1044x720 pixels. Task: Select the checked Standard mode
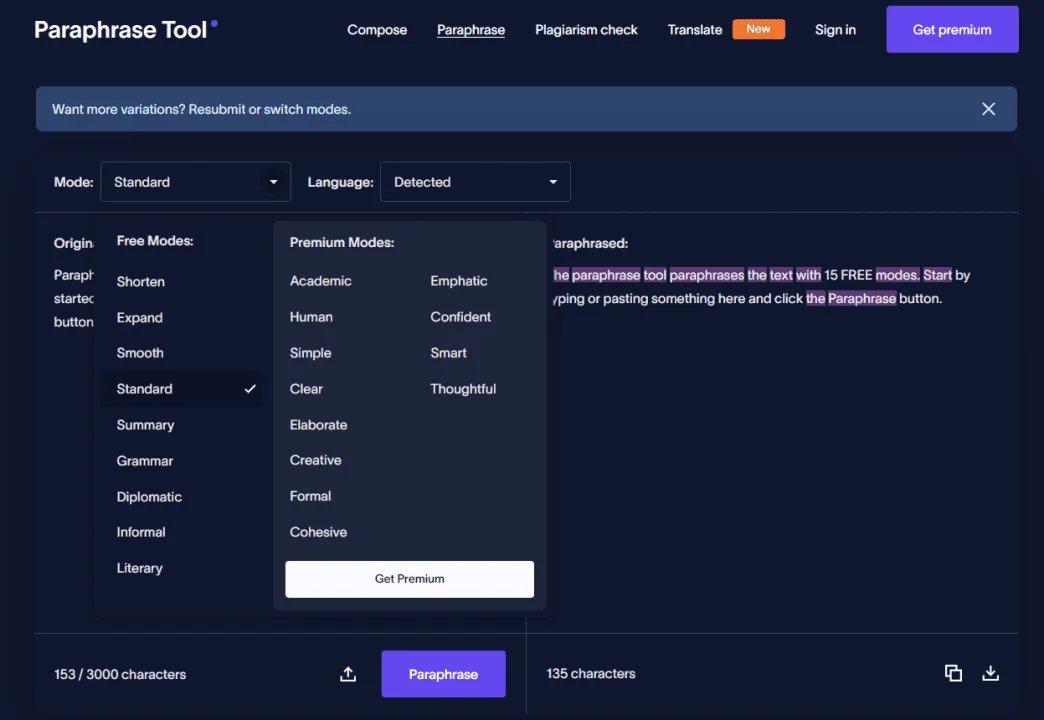[x=182, y=389]
